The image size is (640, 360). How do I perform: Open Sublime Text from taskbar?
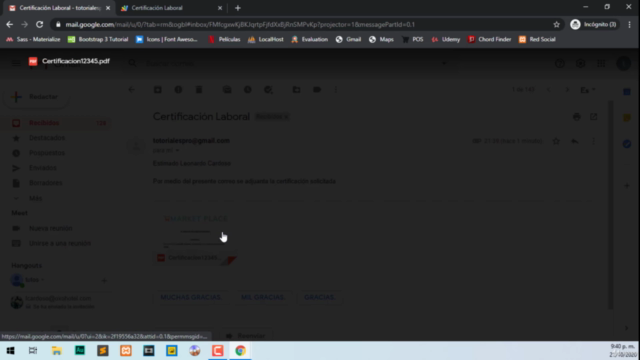[x=103, y=351]
